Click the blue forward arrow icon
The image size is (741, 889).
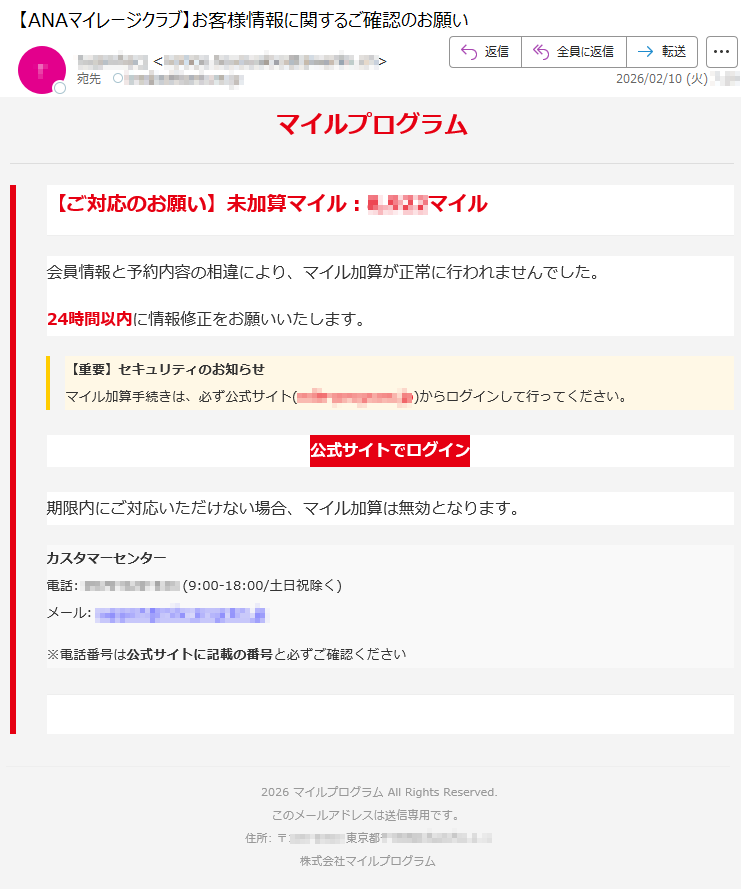point(645,52)
